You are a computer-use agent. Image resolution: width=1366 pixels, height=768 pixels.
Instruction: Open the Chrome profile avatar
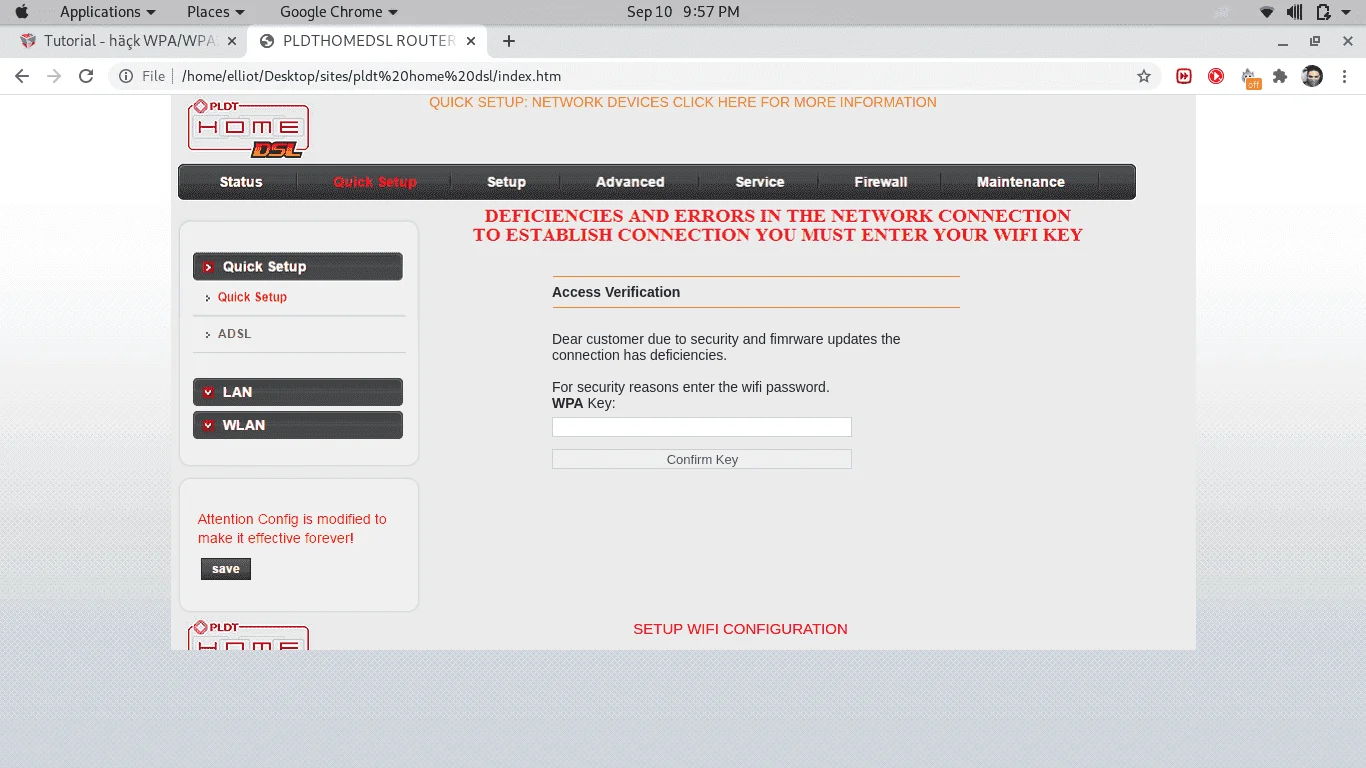click(1312, 76)
